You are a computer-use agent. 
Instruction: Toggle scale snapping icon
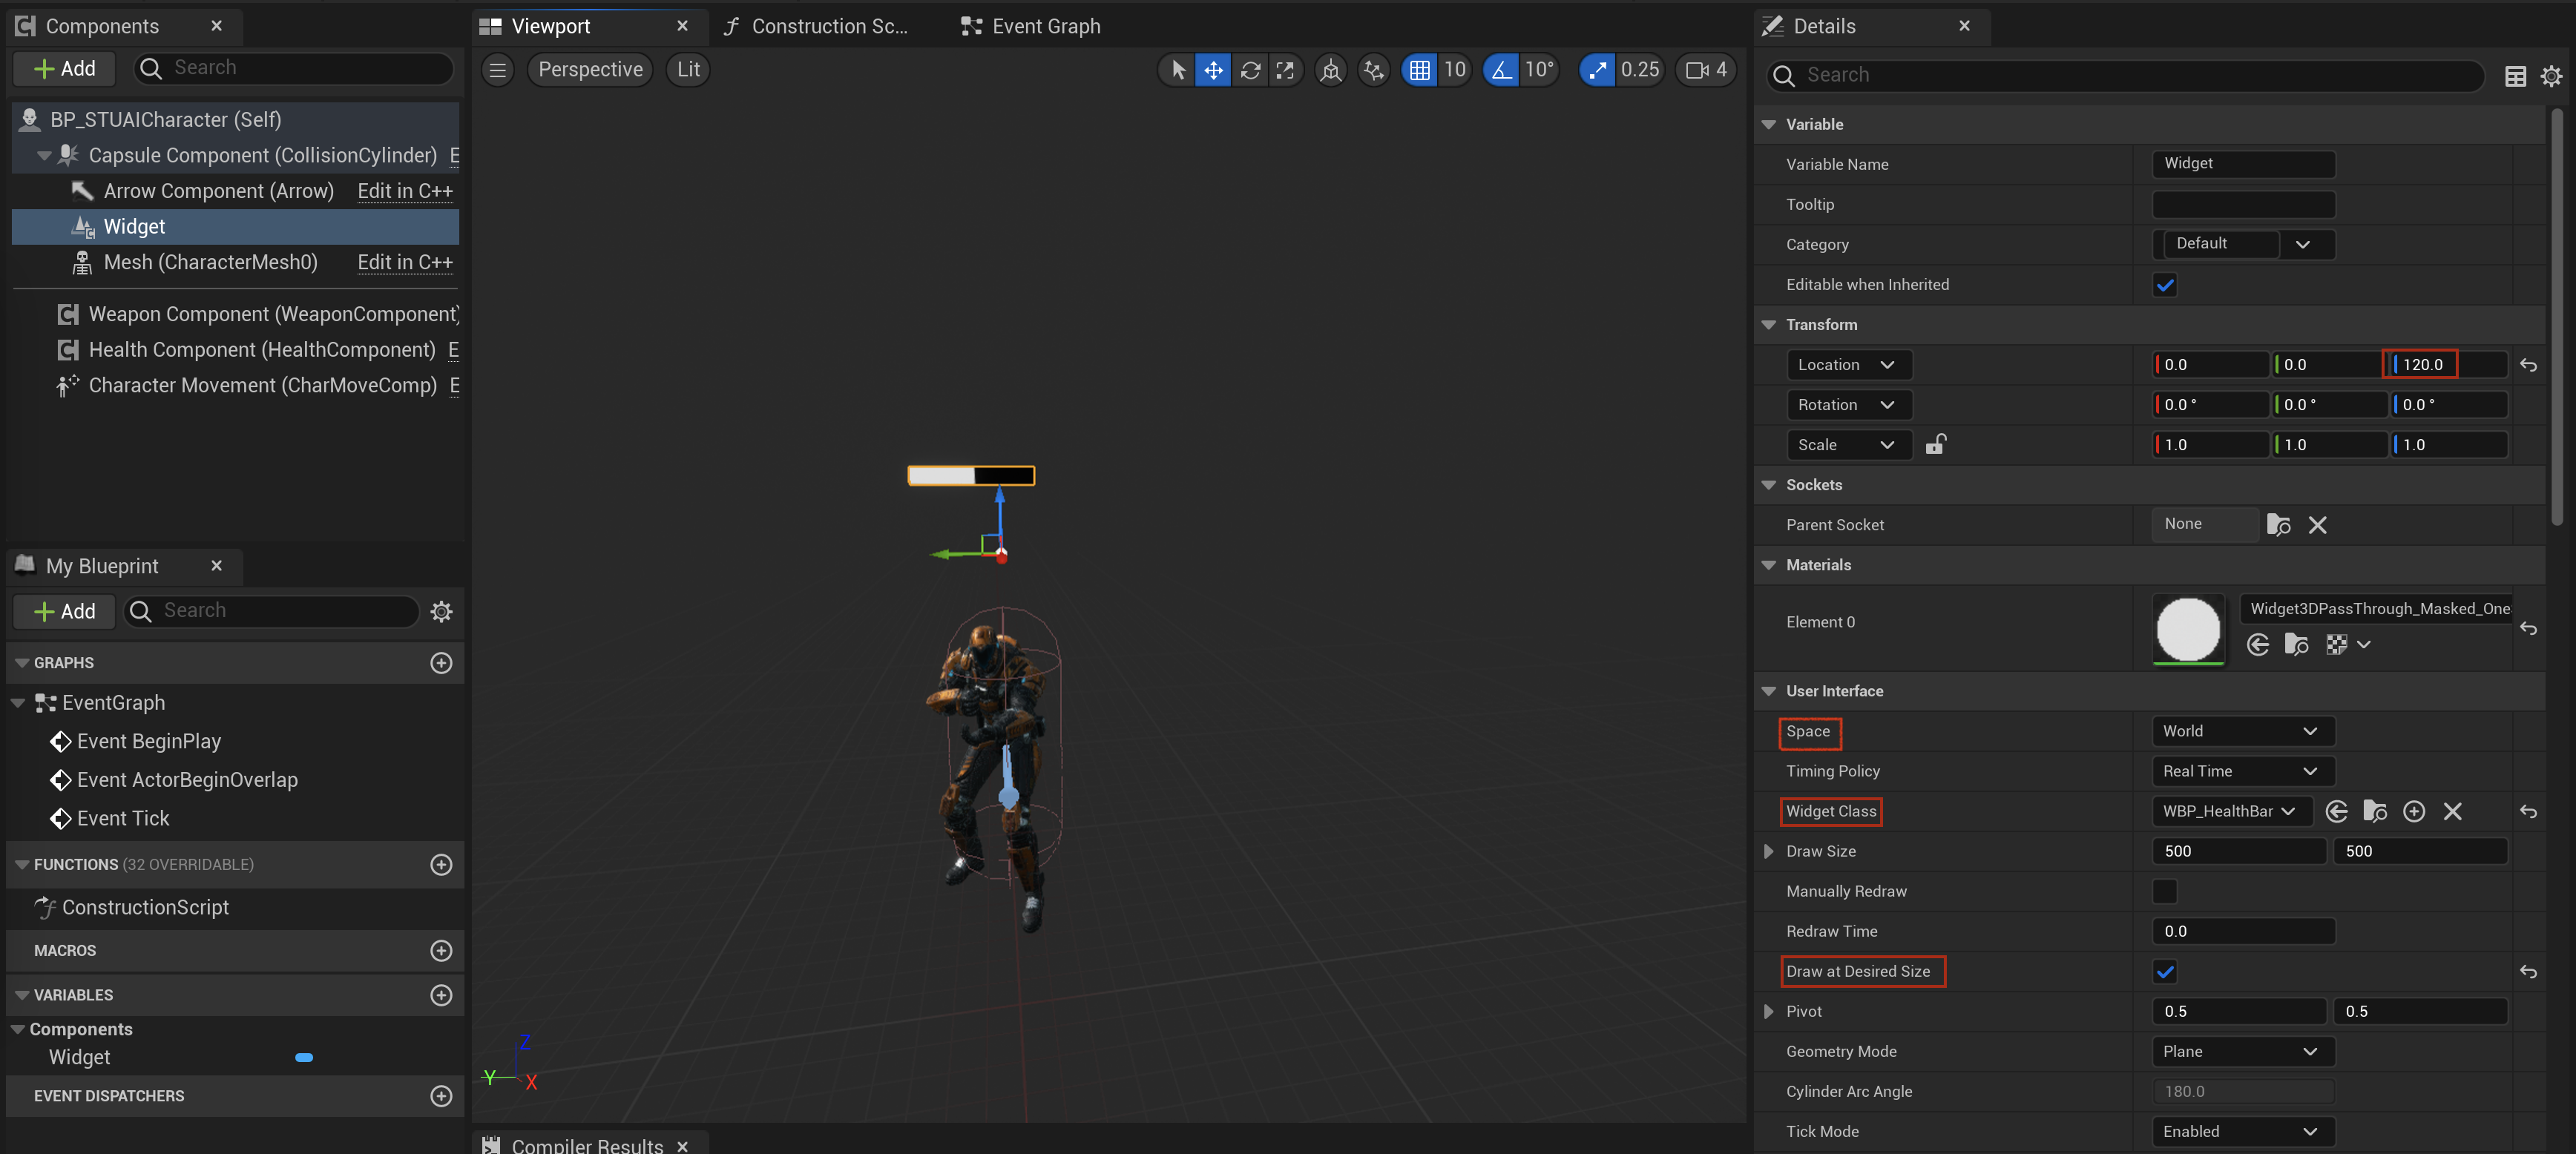pyautogui.click(x=1597, y=70)
